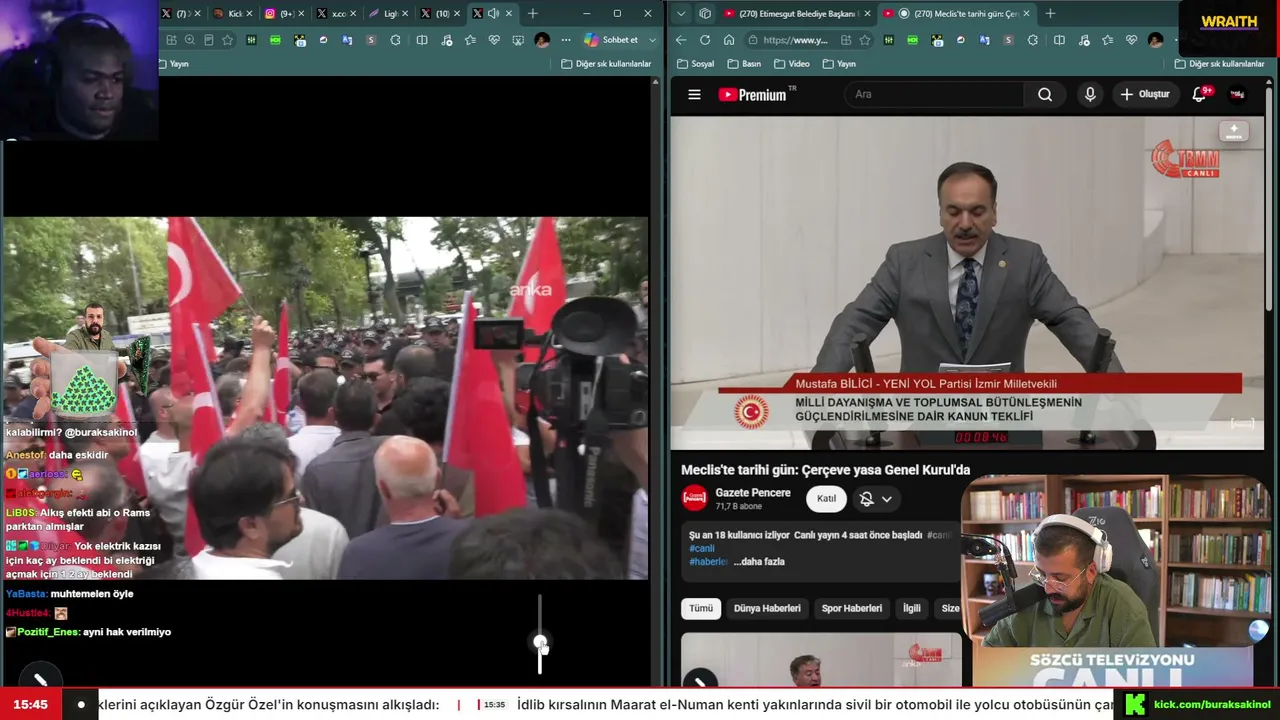
Task: Start voice search with the microphone icon
Action: click(1090, 94)
